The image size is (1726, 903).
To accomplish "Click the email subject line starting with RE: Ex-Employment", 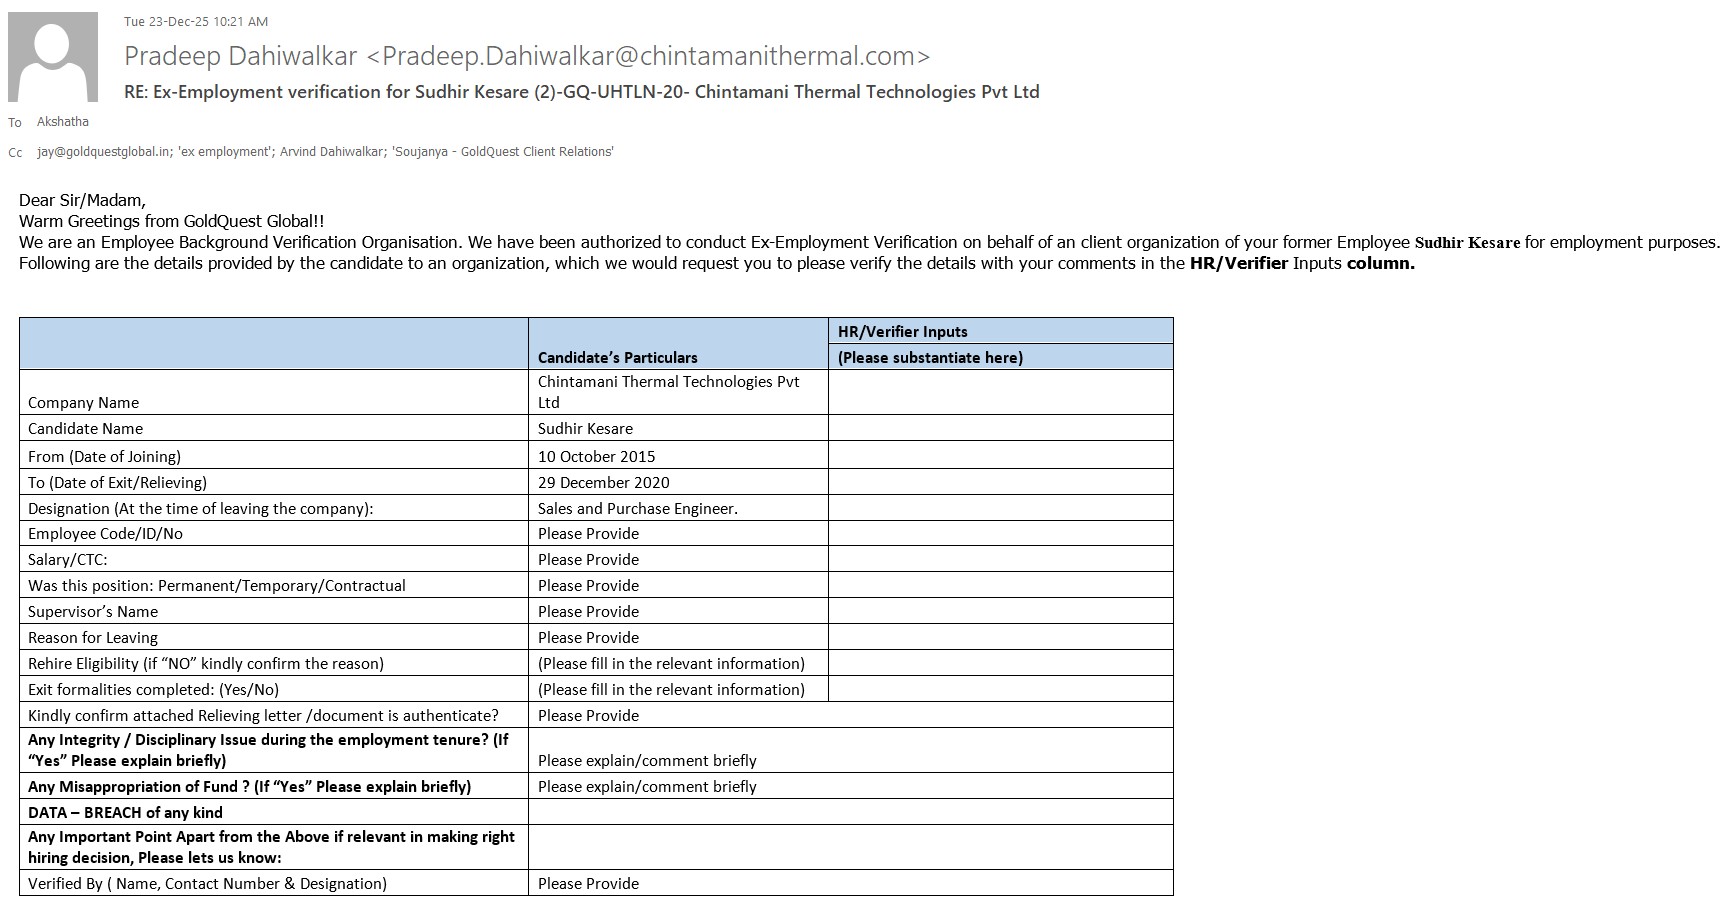I will point(582,92).
